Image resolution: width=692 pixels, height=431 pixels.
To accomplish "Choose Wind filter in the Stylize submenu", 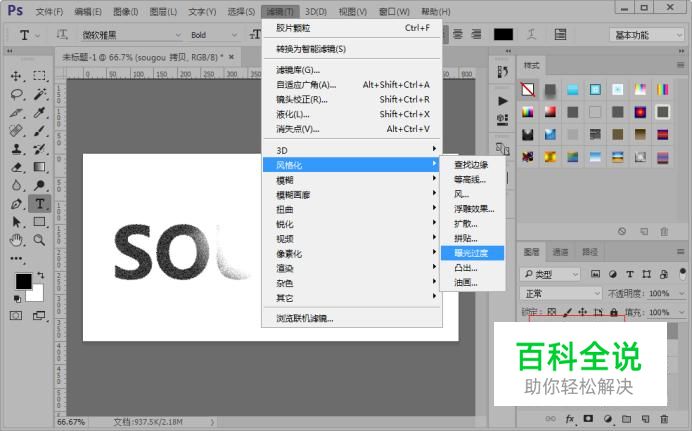I will tap(473, 194).
